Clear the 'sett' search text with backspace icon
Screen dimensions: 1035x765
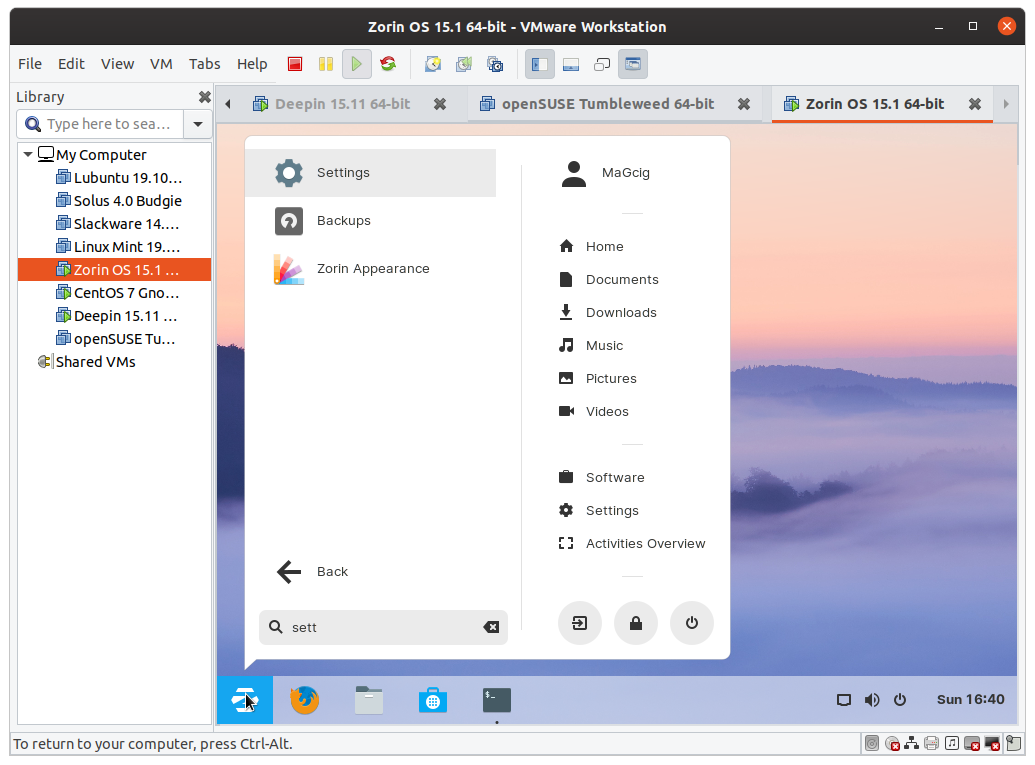coord(491,627)
